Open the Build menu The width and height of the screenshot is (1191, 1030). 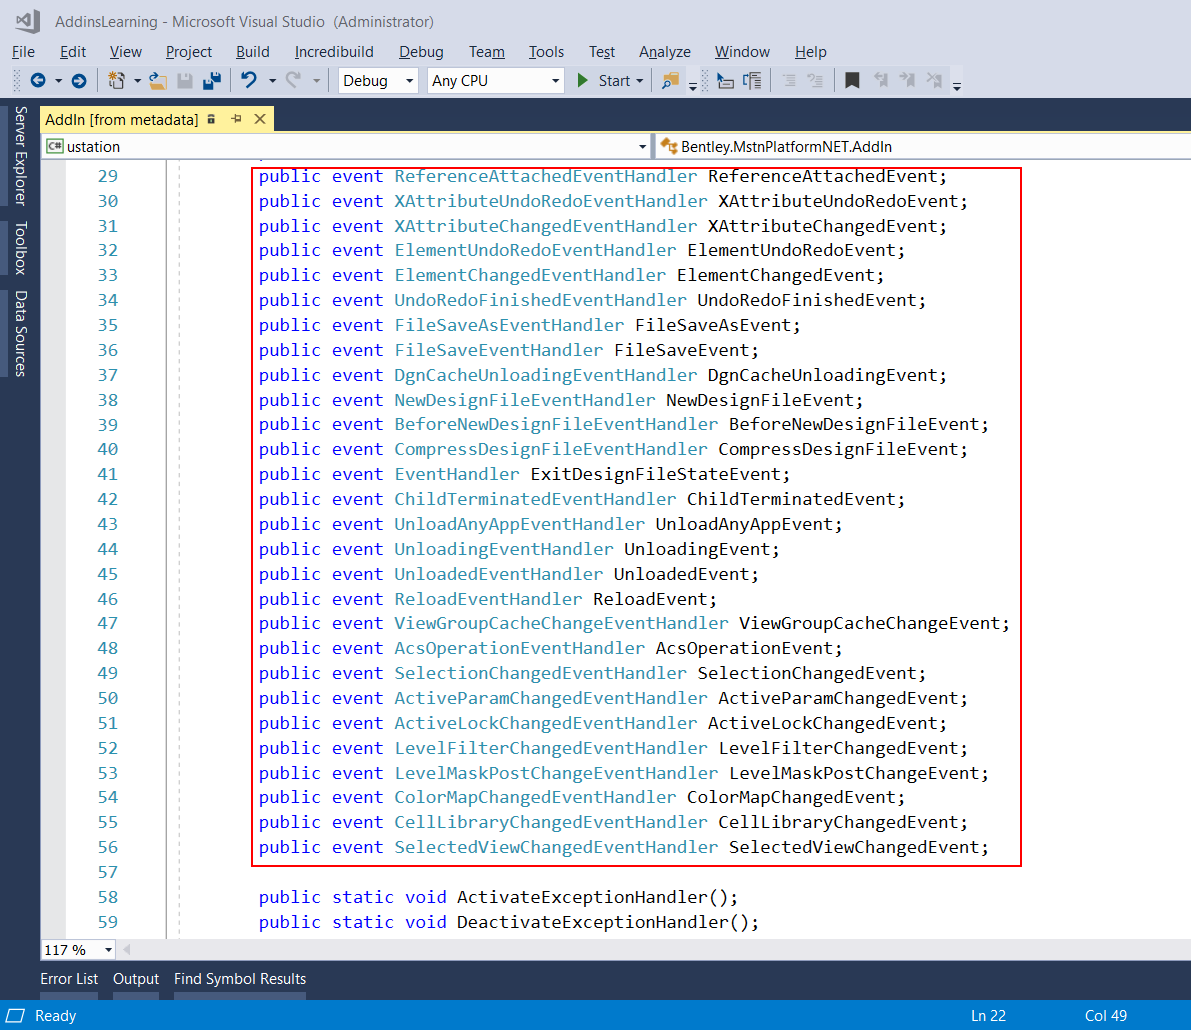pyautogui.click(x=253, y=52)
